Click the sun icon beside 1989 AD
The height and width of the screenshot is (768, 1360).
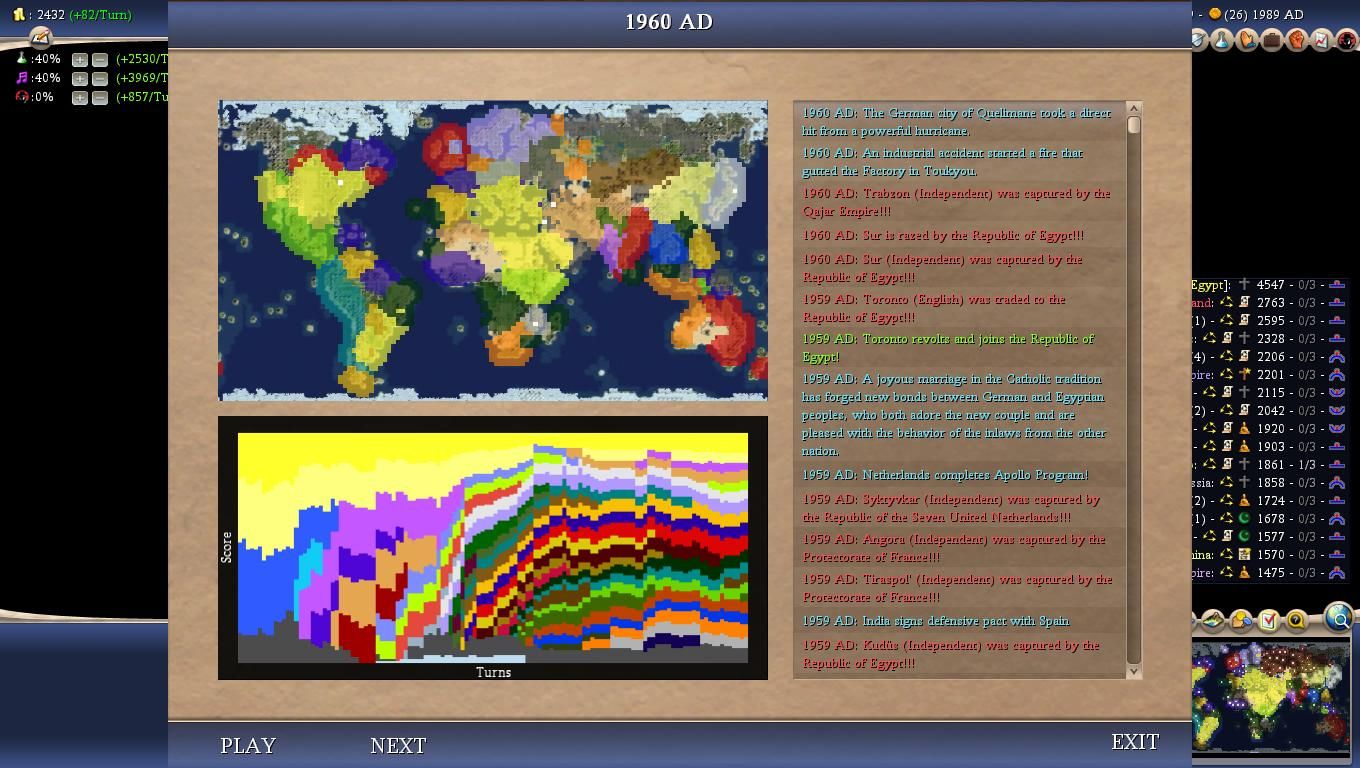pyautogui.click(x=1215, y=14)
